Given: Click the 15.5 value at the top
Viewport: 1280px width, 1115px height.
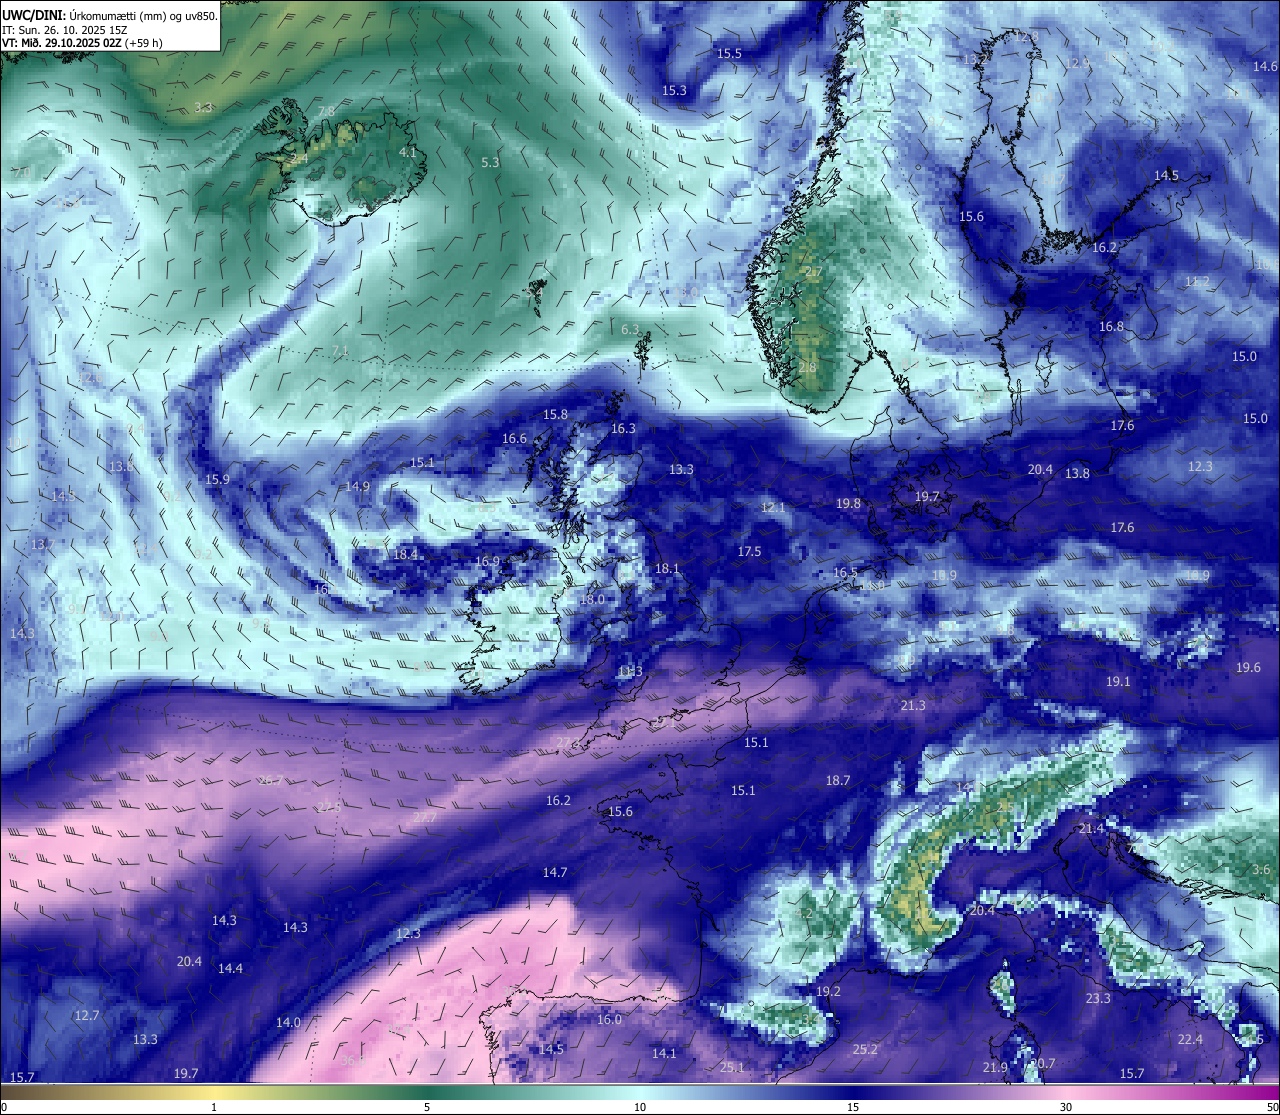Looking at the screenshot, I should [x=729, y=53].
